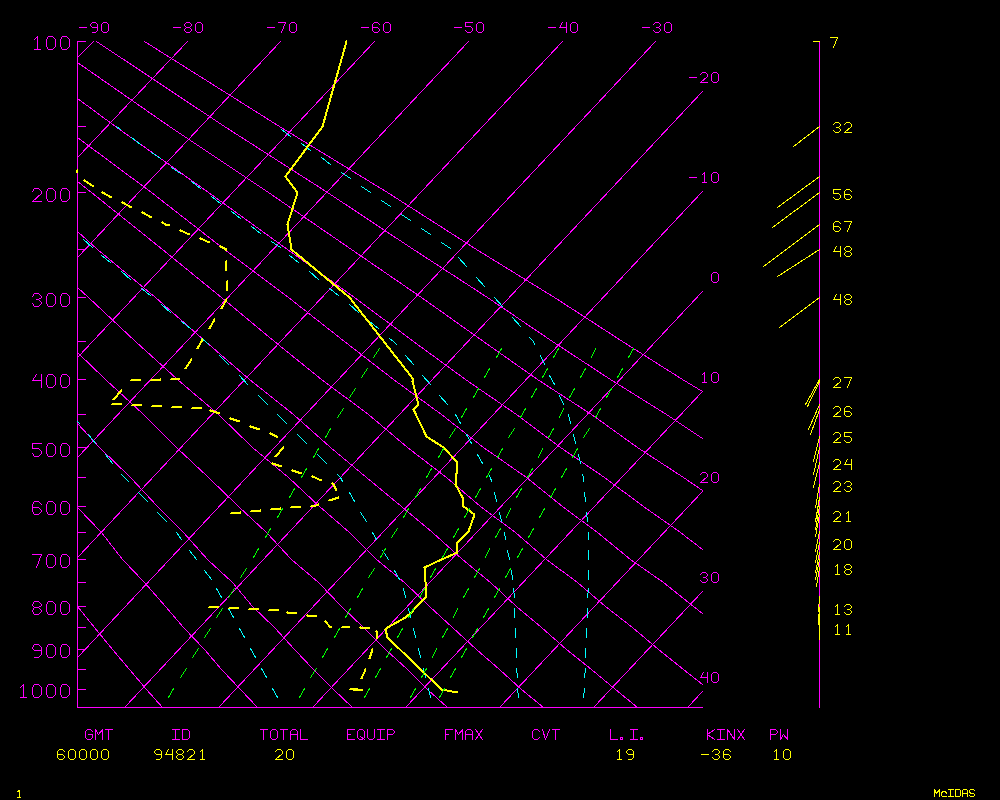Click the GMT header label
This screenshot has width=1000, height=800.
pos(99,735)
